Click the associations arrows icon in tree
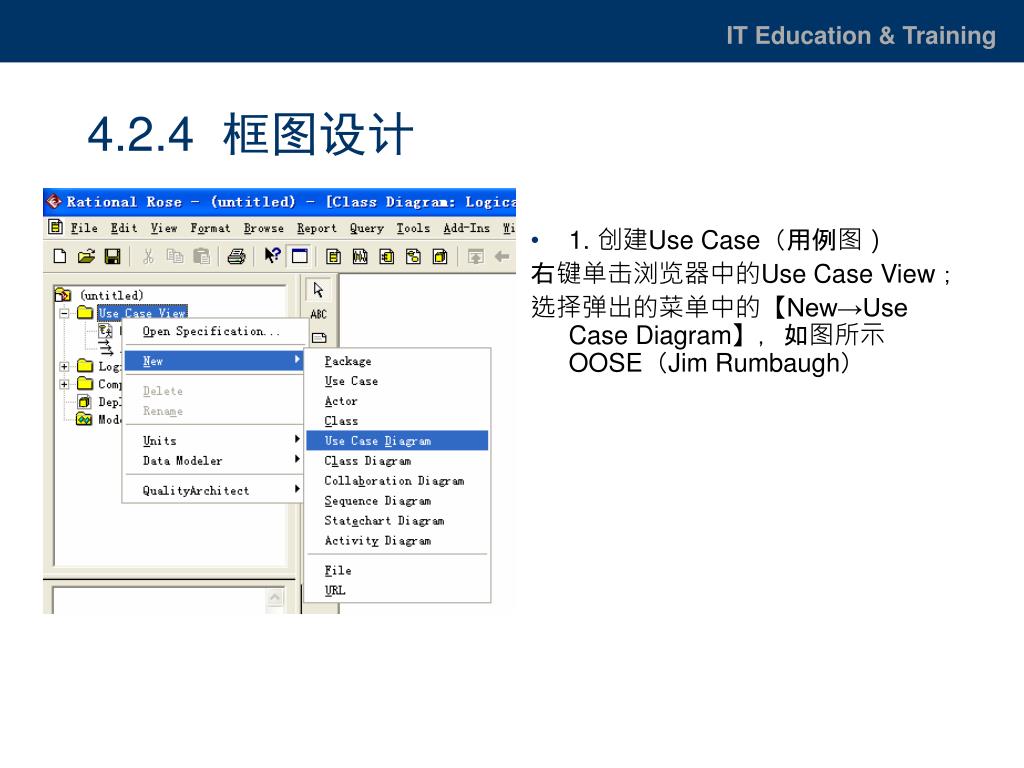 [x=106, y=347]
